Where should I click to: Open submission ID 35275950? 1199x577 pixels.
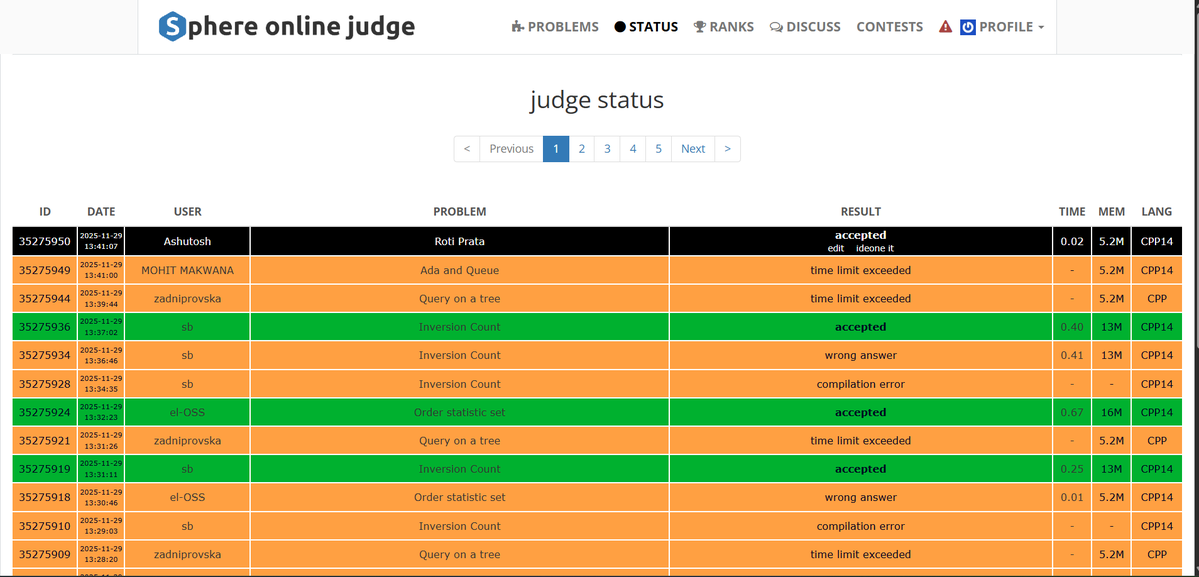[45, 241]
